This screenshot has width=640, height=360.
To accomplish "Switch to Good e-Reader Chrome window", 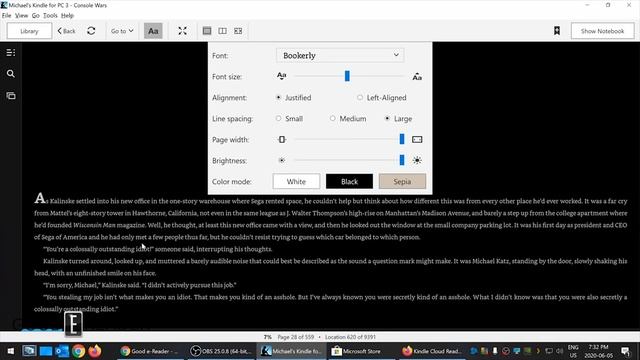I will [x=150, y=351].
